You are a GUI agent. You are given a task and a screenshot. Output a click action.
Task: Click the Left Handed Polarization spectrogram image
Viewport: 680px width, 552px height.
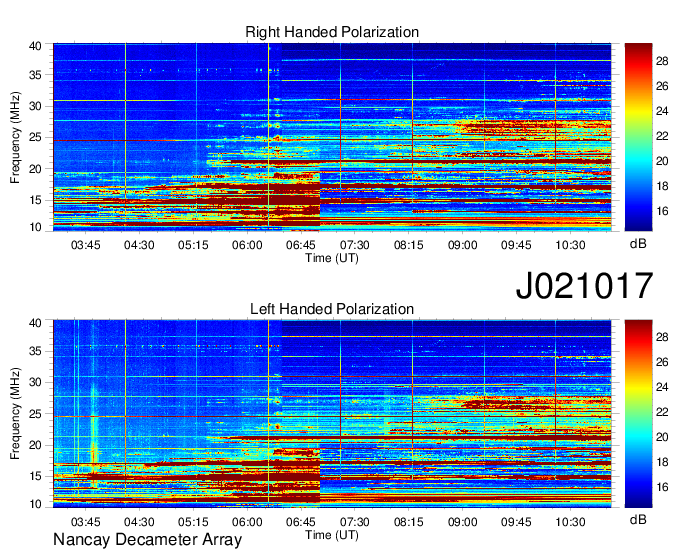[x=332, y=414]
